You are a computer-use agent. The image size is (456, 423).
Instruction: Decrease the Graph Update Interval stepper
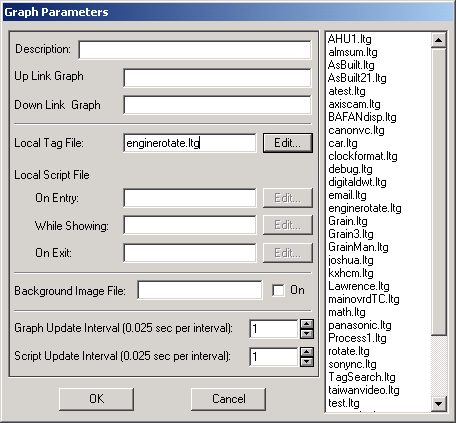[x=307, y=334]
